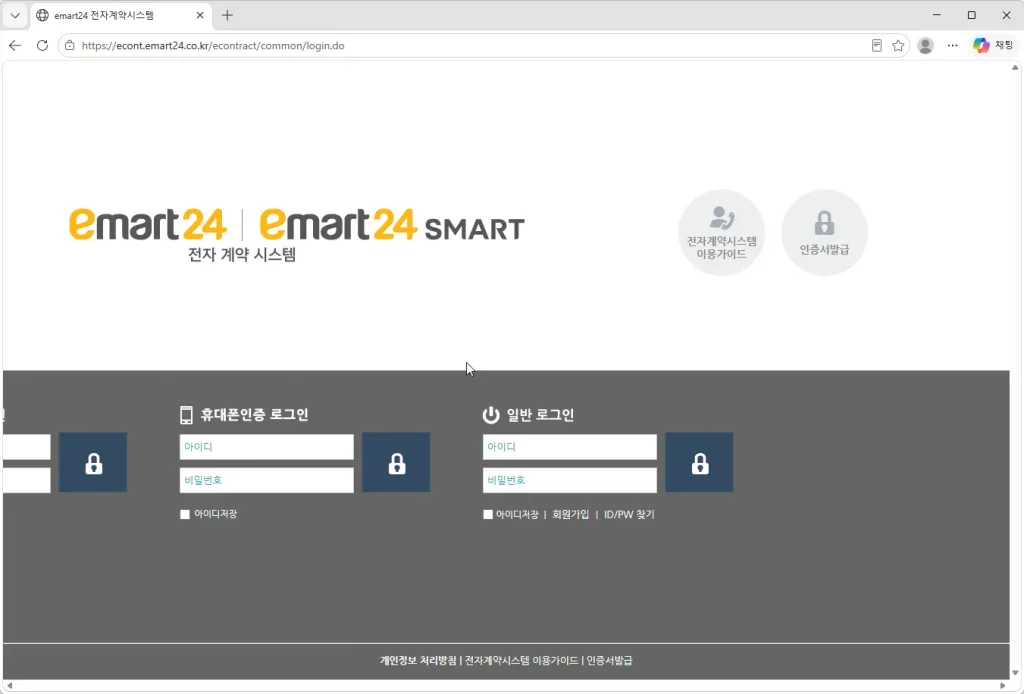Click the emart24 SMART logo
The height and width of the screenshot is (694, 1024).
[392, 225]
